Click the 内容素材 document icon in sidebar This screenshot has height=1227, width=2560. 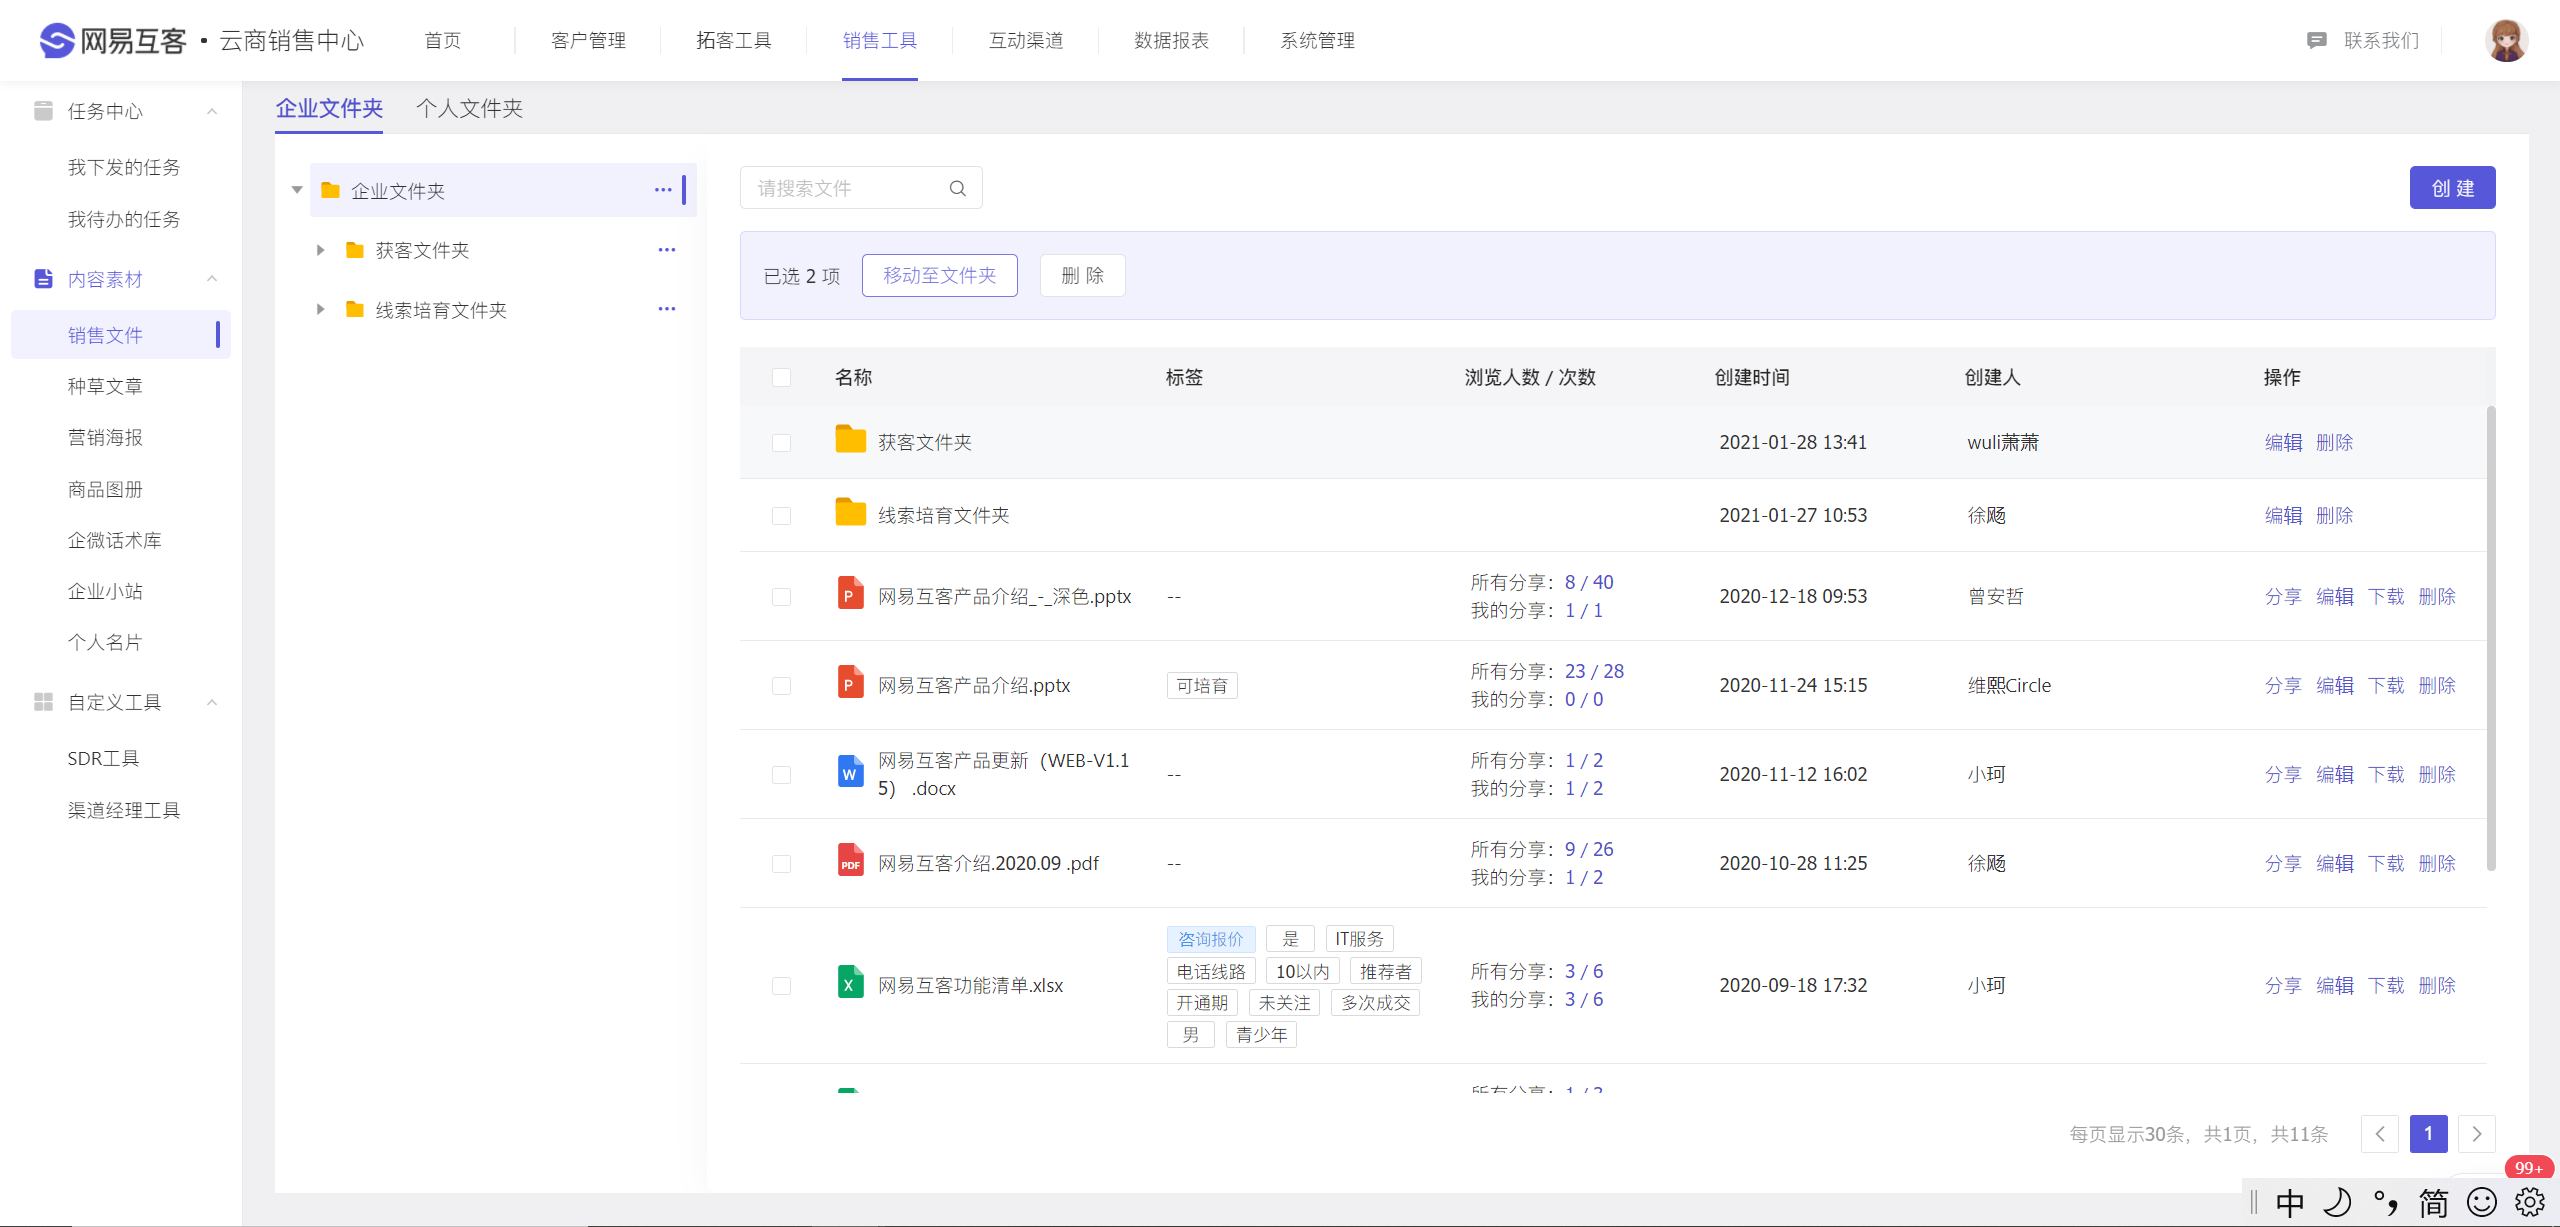click(43, 279)
